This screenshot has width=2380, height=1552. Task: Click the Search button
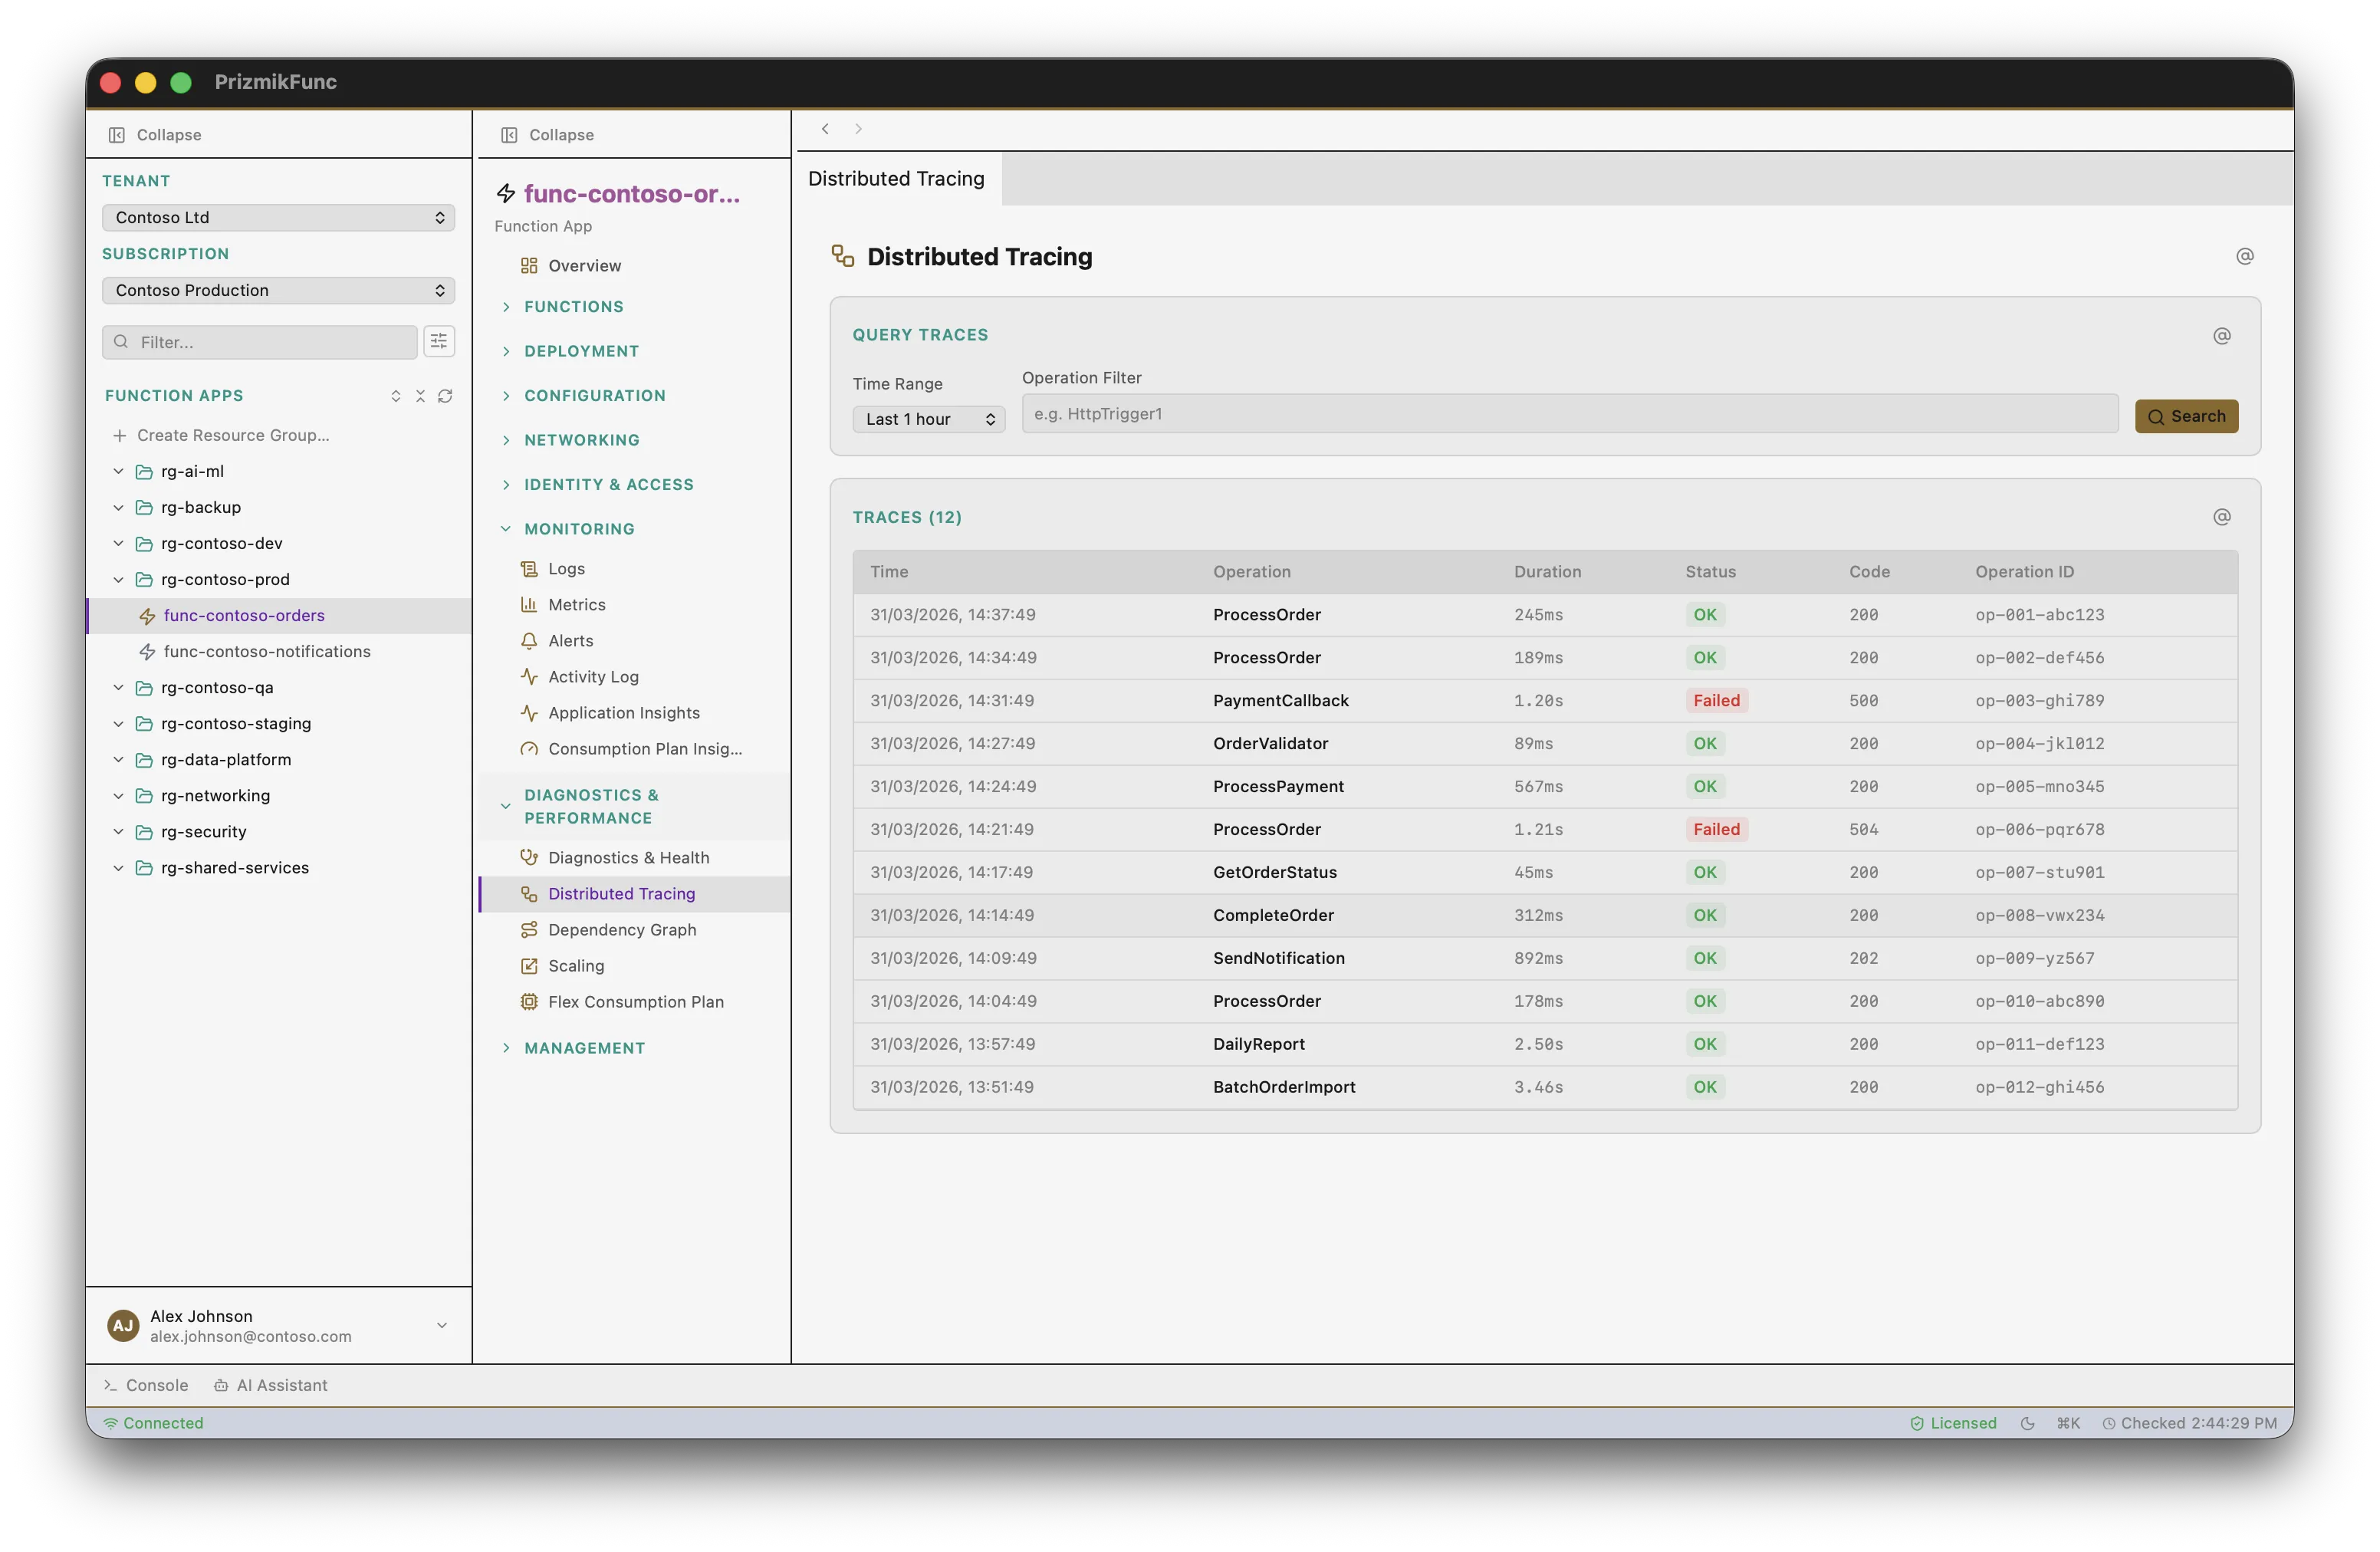pos(2186,416)
